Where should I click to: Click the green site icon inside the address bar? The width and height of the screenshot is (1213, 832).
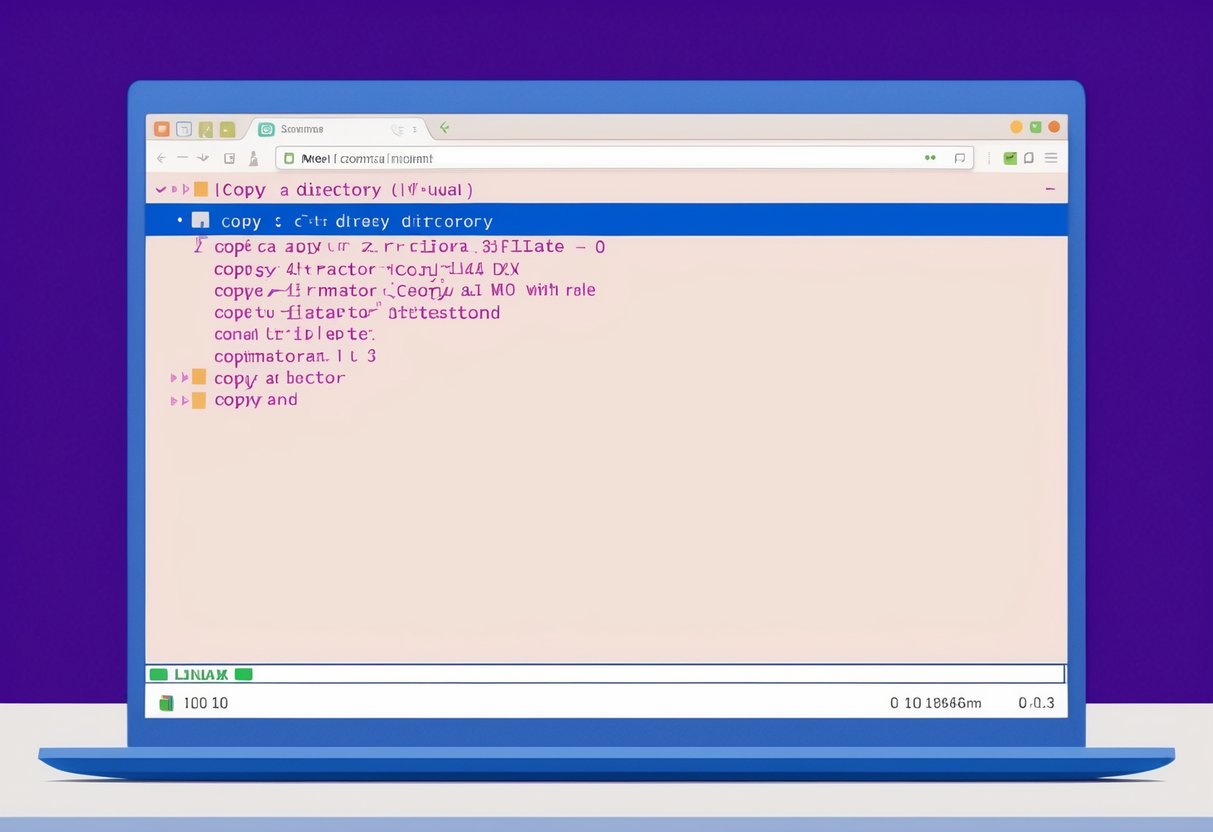pos(289,157)
